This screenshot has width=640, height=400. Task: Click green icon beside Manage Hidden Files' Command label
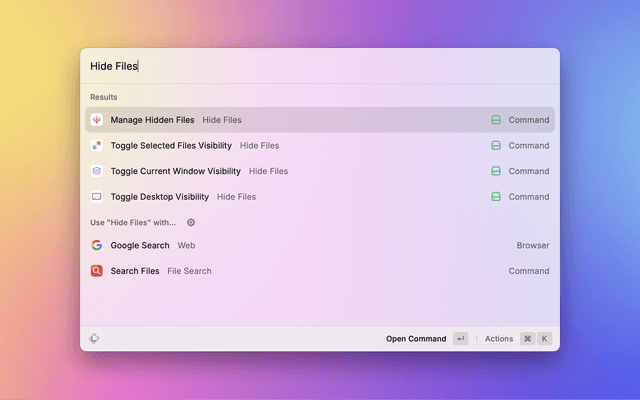click(x=495, y=120)
